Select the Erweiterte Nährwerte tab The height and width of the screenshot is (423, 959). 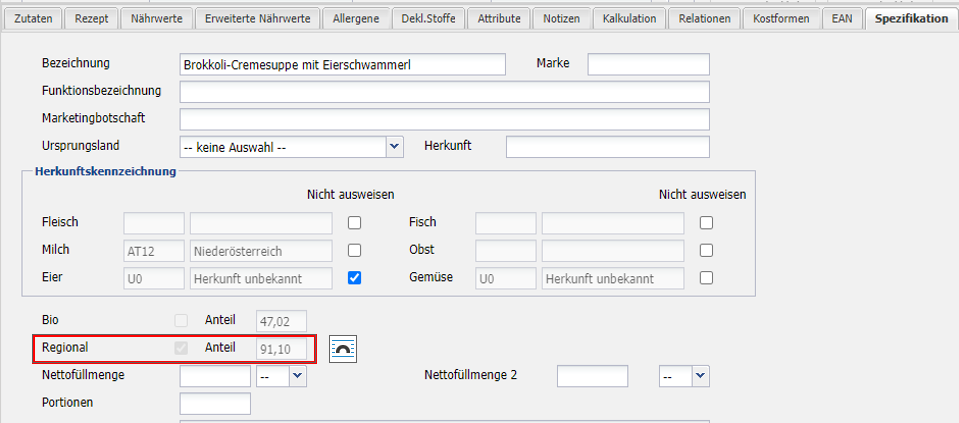pyautogui.click(x=258, y=18)
